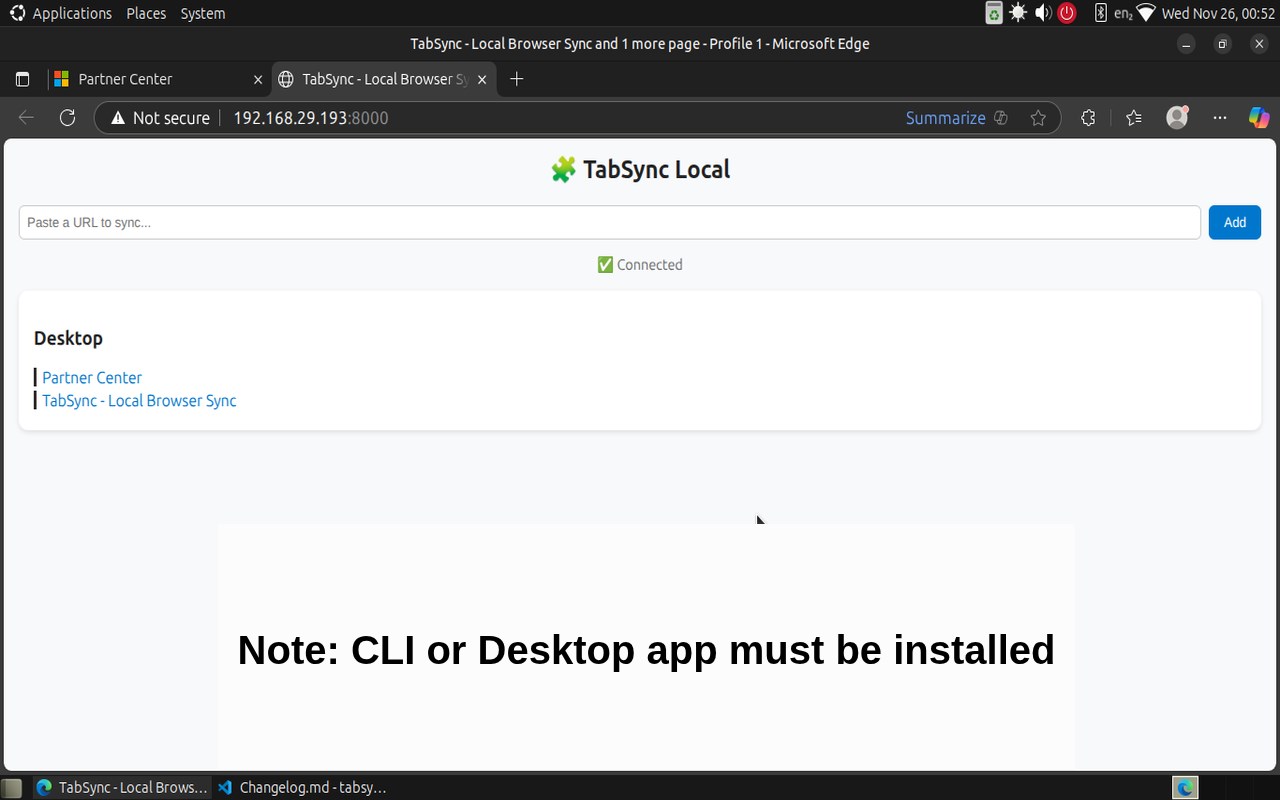
Task: Open the TabSync - Local Browser Sync link
Action: click(x=139, y=400)
